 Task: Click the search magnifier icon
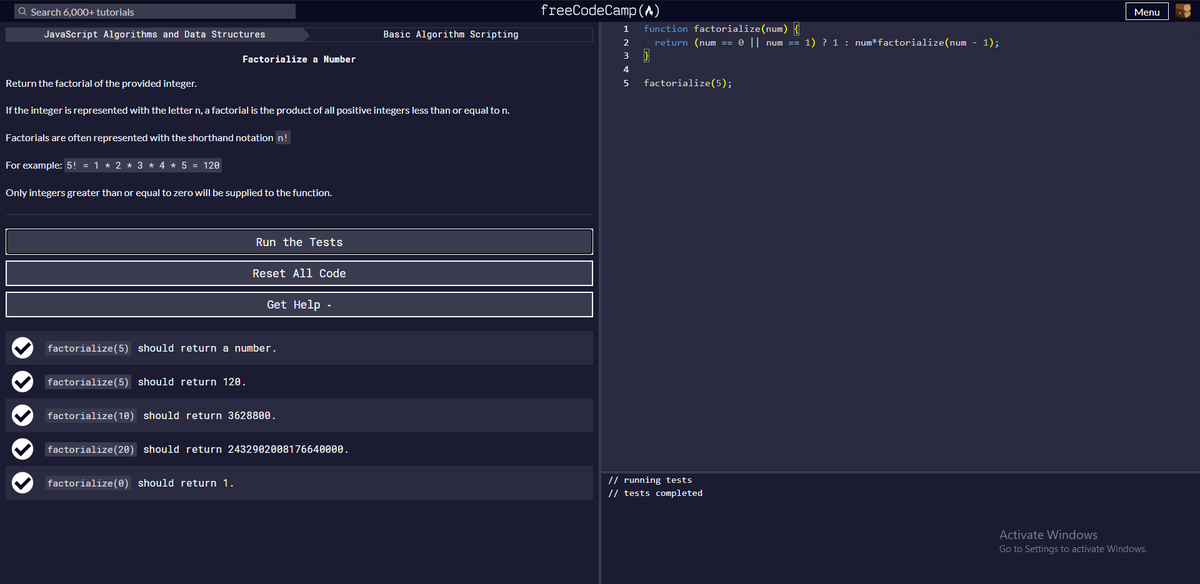tap(22, 12)
